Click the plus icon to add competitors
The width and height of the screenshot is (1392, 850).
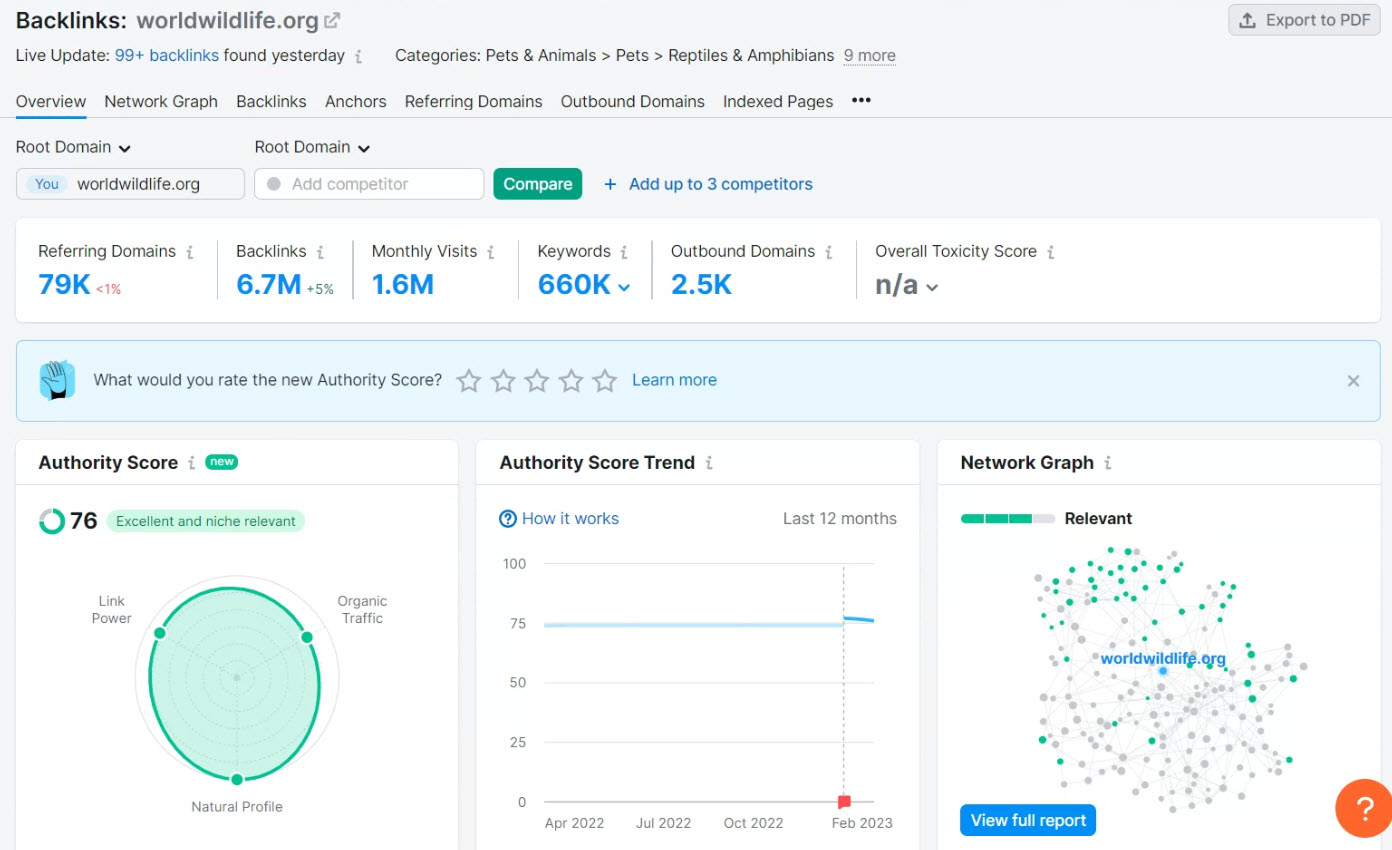tap(610, 184)
